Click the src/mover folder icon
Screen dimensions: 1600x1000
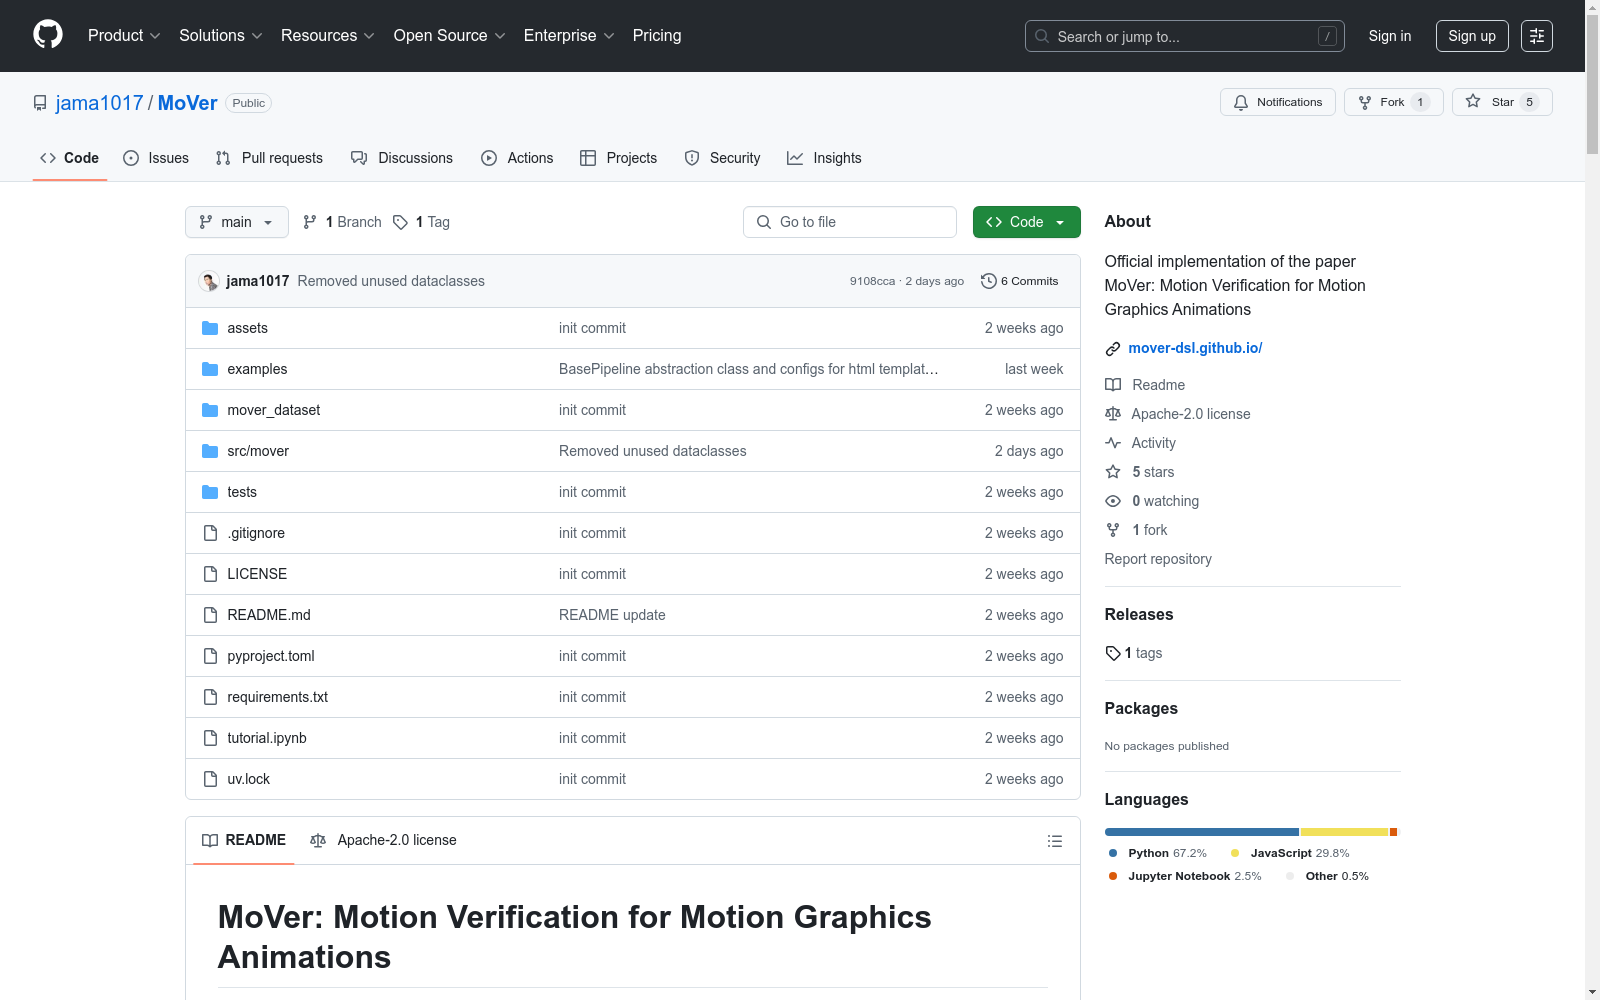(x=210, y=451)
